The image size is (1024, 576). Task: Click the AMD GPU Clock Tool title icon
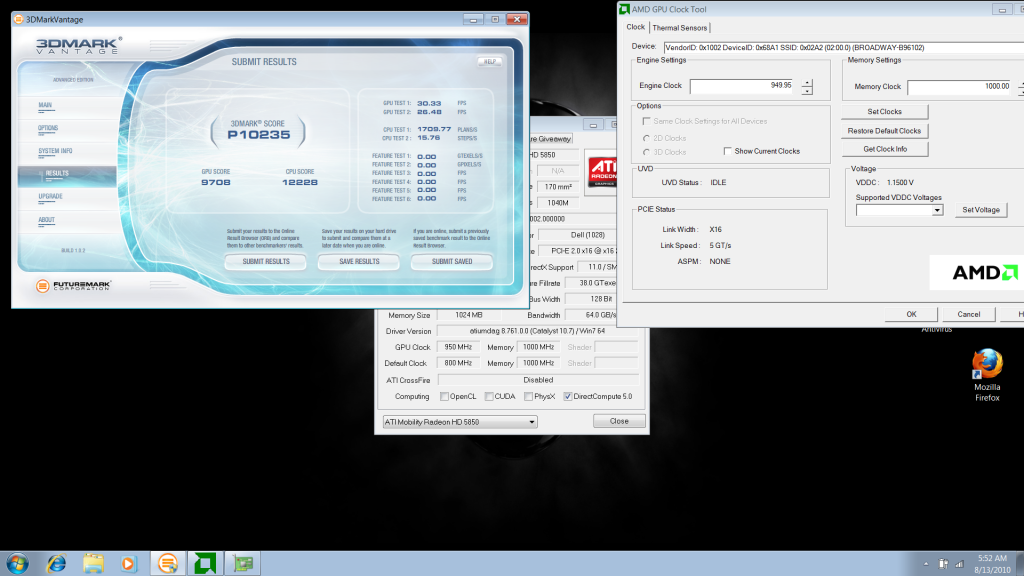point(624,9)
